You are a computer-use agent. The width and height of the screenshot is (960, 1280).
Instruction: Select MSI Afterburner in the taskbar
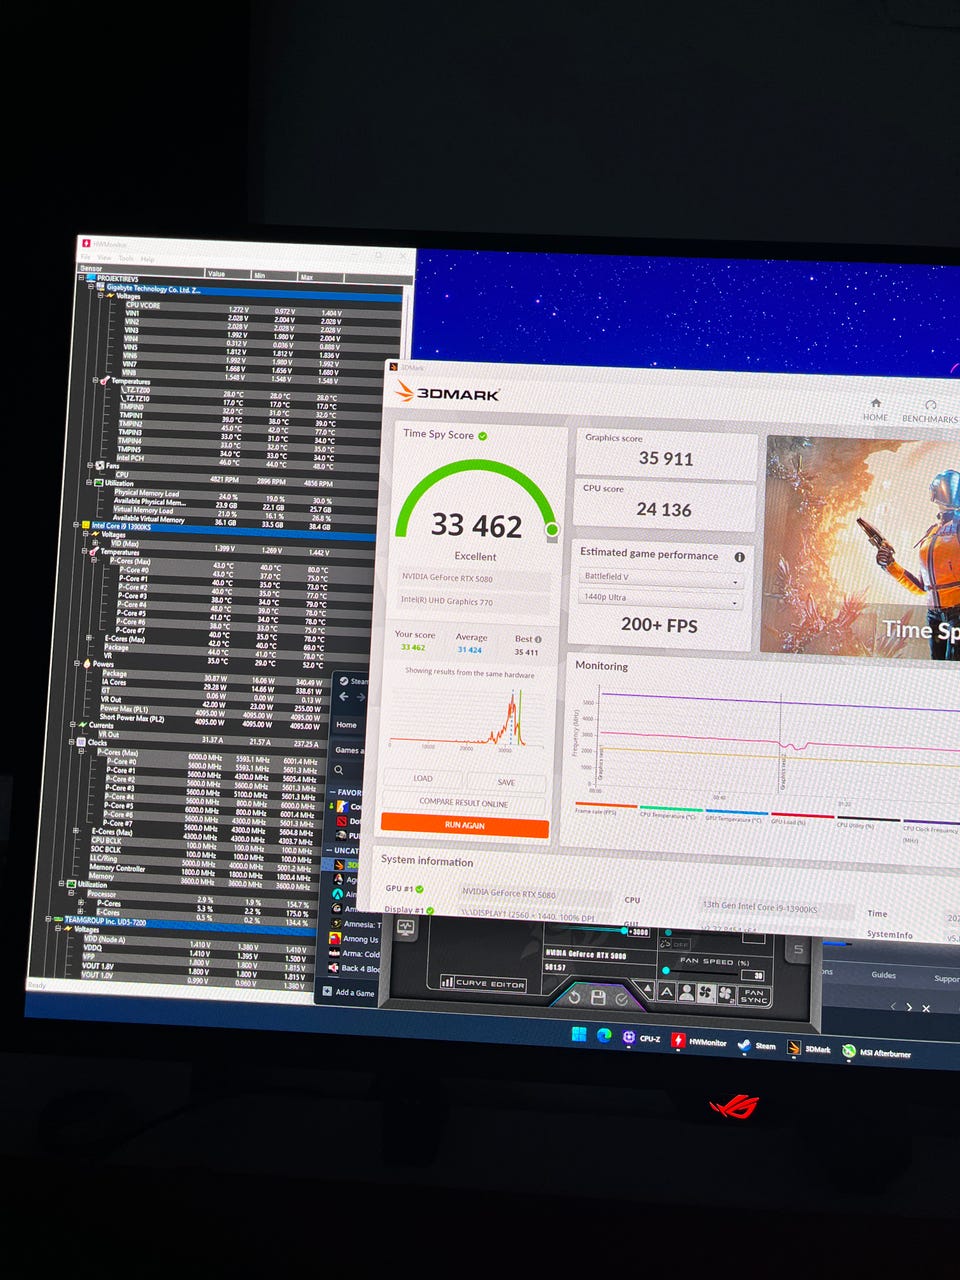coord(877,1052)
